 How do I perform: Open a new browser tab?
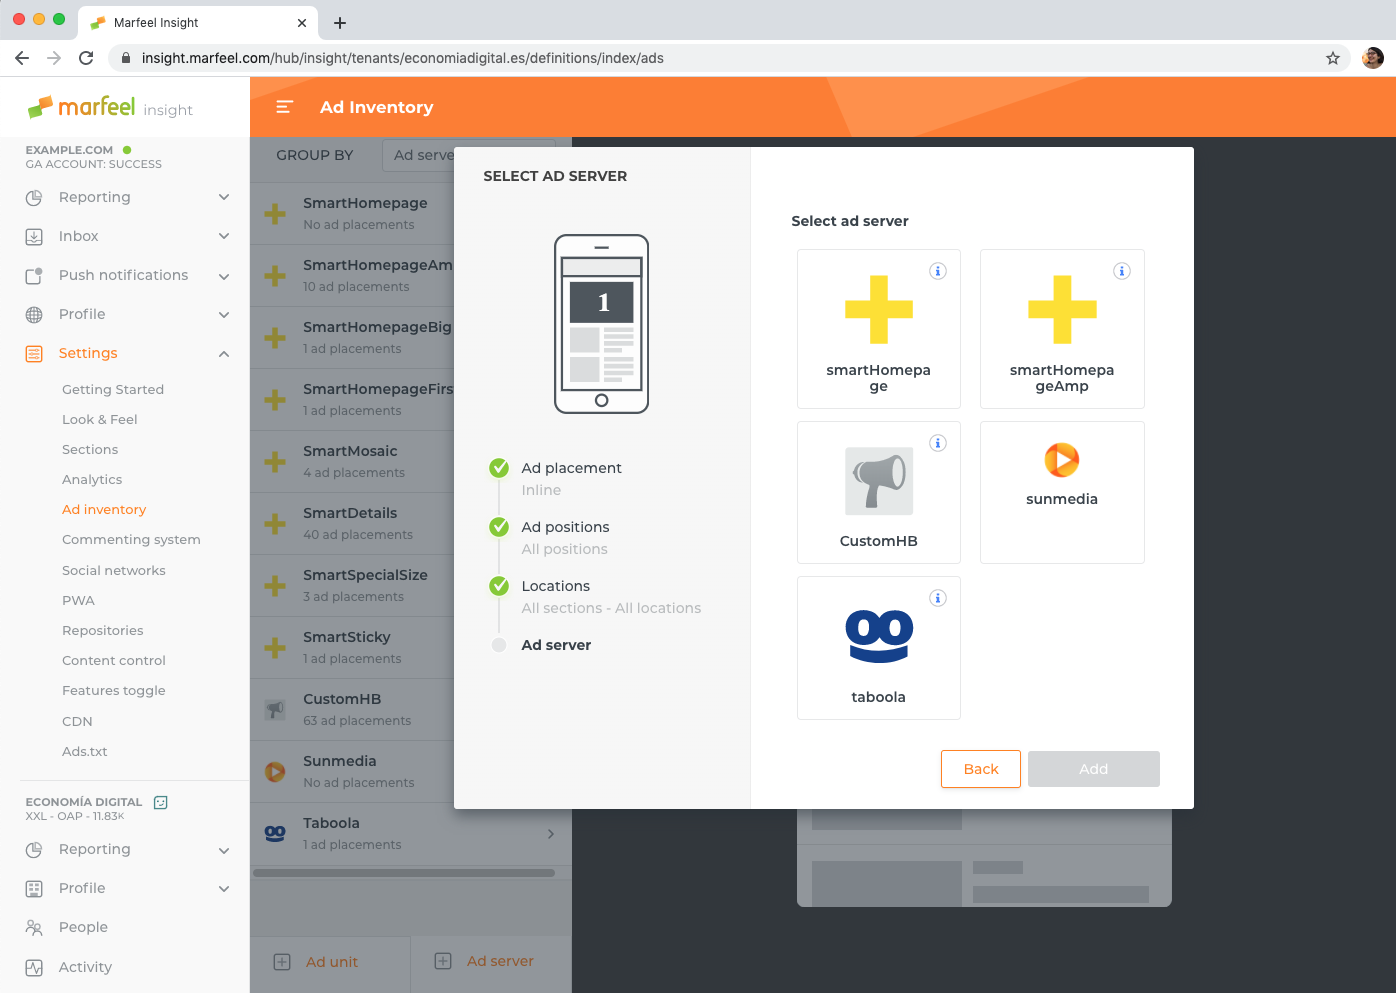point(340,23)
